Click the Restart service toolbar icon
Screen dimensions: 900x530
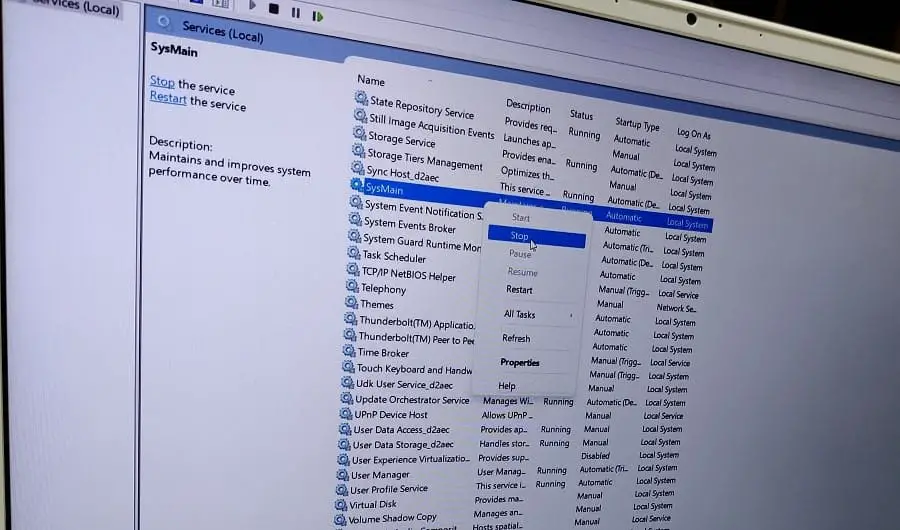pyautogui.click(x=317, y=16)
